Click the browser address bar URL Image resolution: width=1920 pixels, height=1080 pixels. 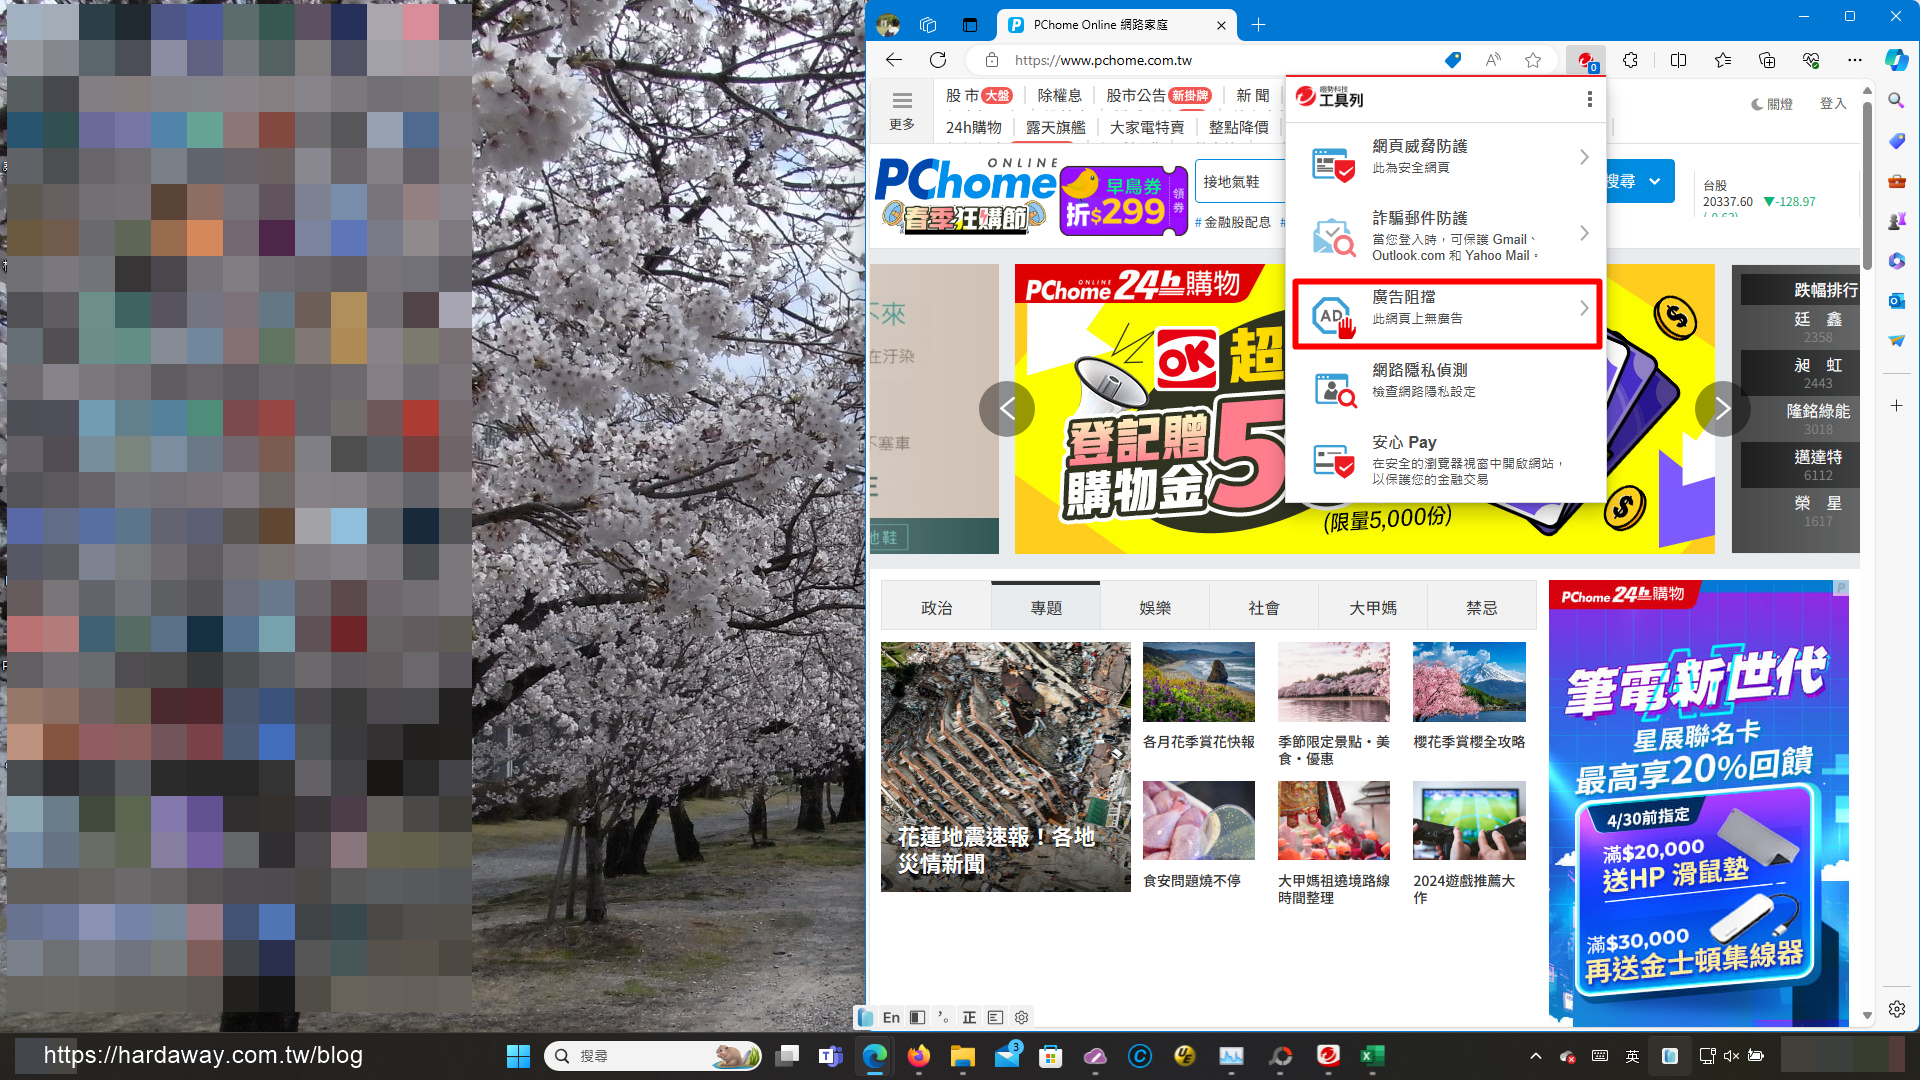pos(1103,60)
